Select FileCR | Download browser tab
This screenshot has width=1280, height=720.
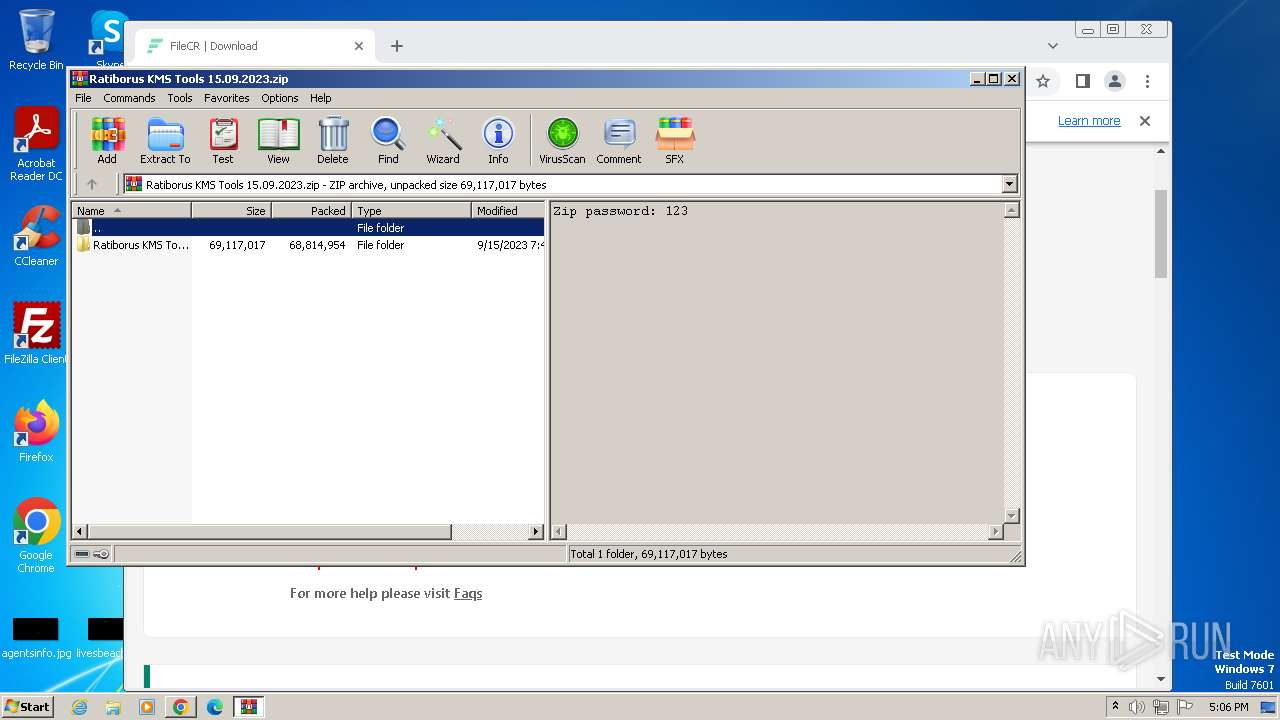click(x=255, y=46)
